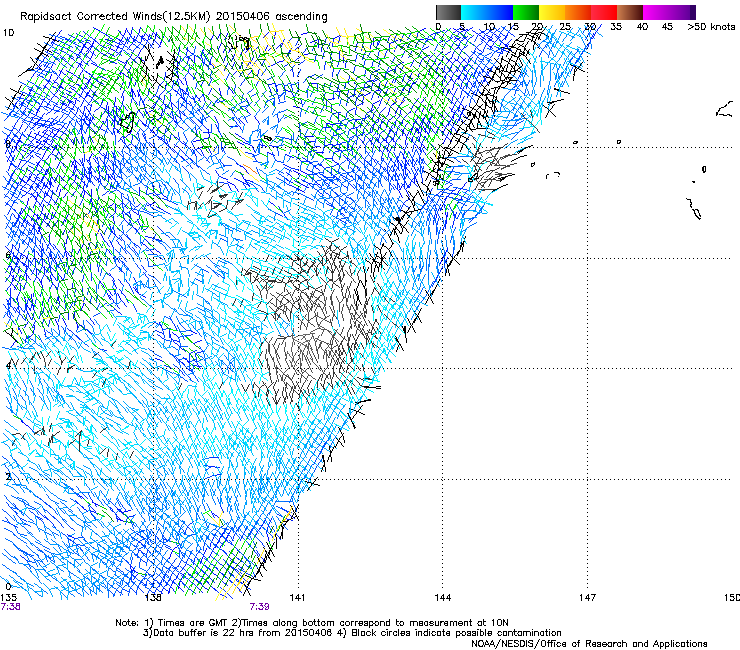This screenshot has width=740, height=650.
Task: Click the '141' longitude axis label
Action: coord(297,598)
